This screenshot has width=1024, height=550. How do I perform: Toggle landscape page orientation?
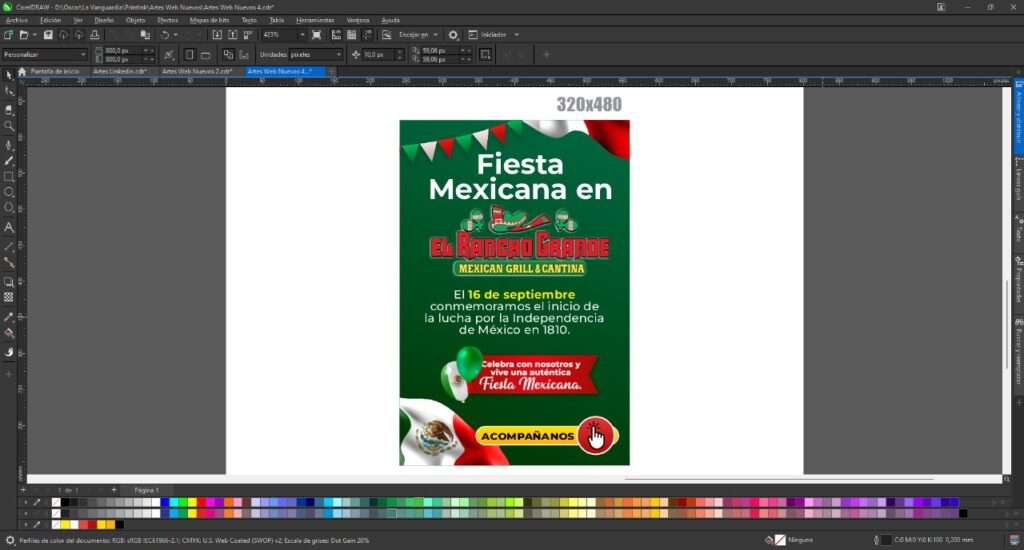(x=206, y=55)
